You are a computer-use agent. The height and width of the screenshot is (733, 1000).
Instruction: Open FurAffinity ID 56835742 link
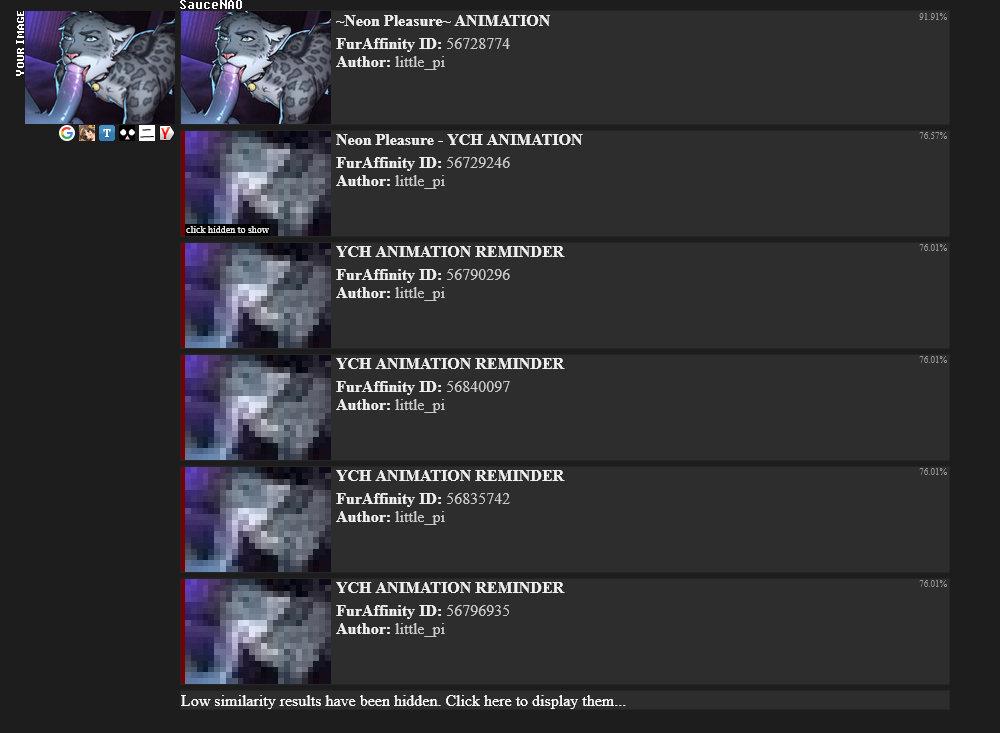478,499
